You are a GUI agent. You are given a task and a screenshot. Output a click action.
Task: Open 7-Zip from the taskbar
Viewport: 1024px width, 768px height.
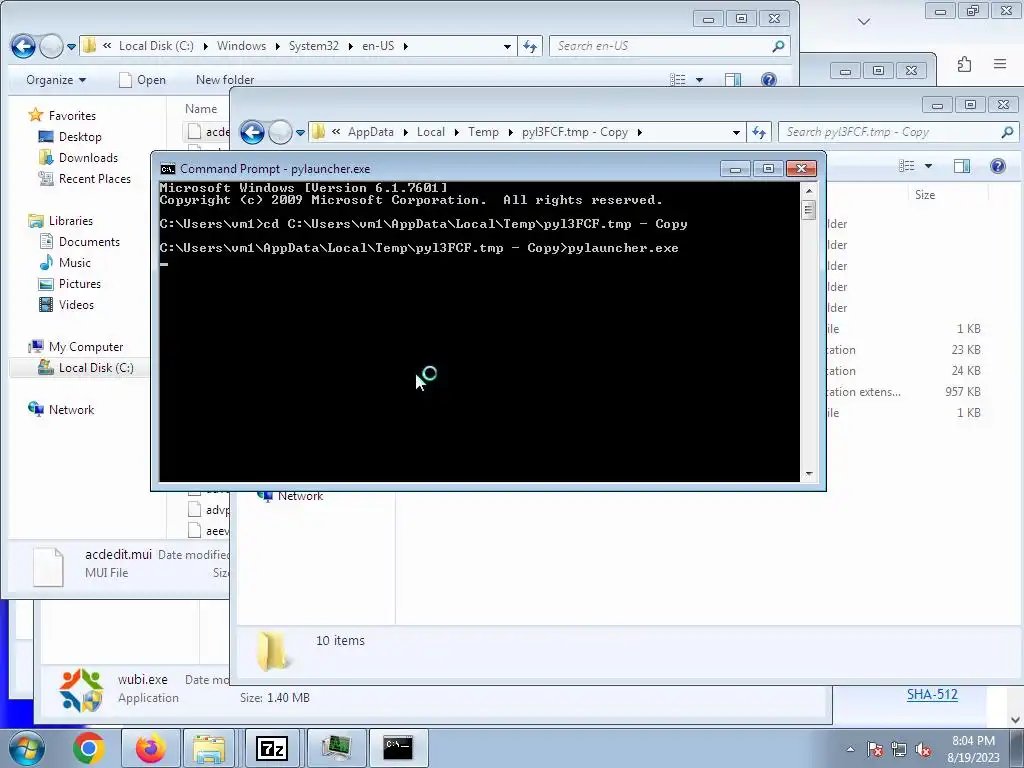click(272, 748)
